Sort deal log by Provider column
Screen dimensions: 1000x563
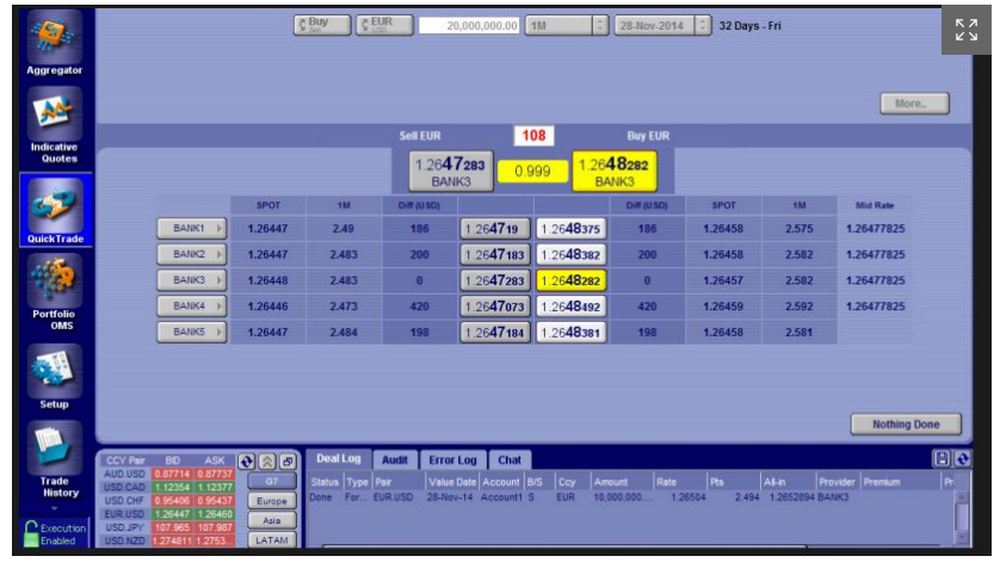coord(837,482)
